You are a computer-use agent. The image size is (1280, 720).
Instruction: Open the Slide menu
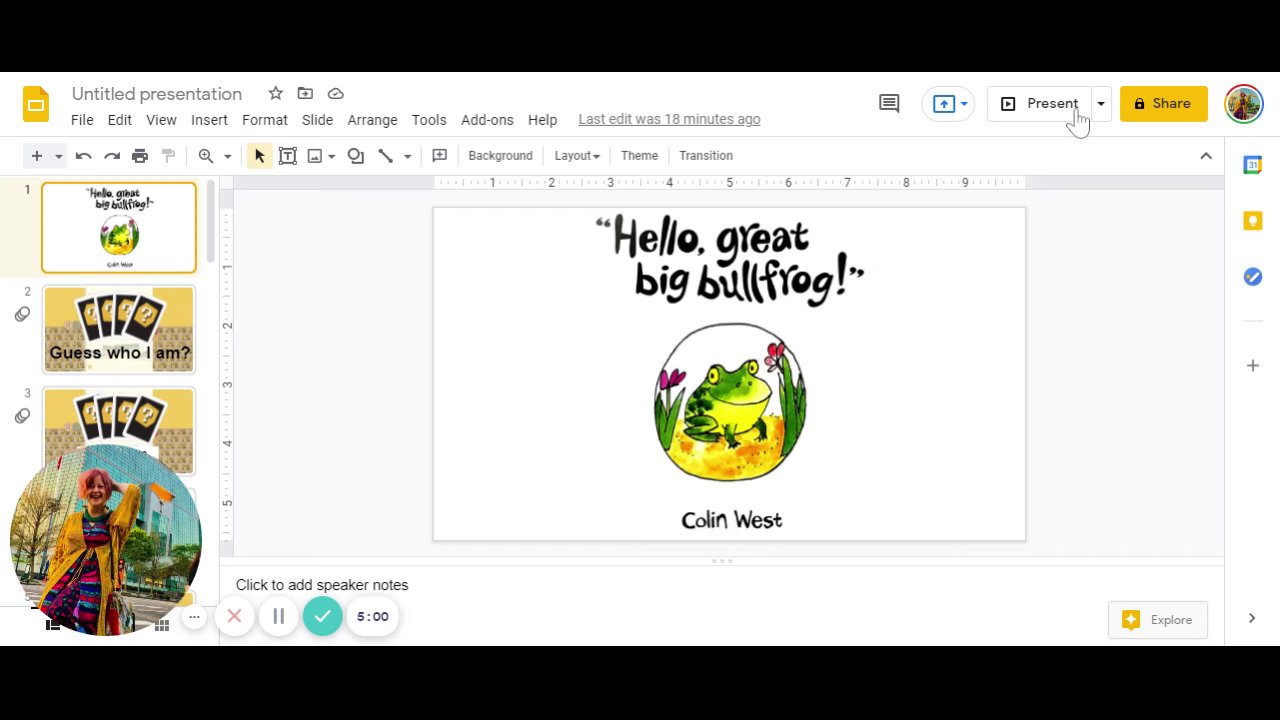pos(317,119)
